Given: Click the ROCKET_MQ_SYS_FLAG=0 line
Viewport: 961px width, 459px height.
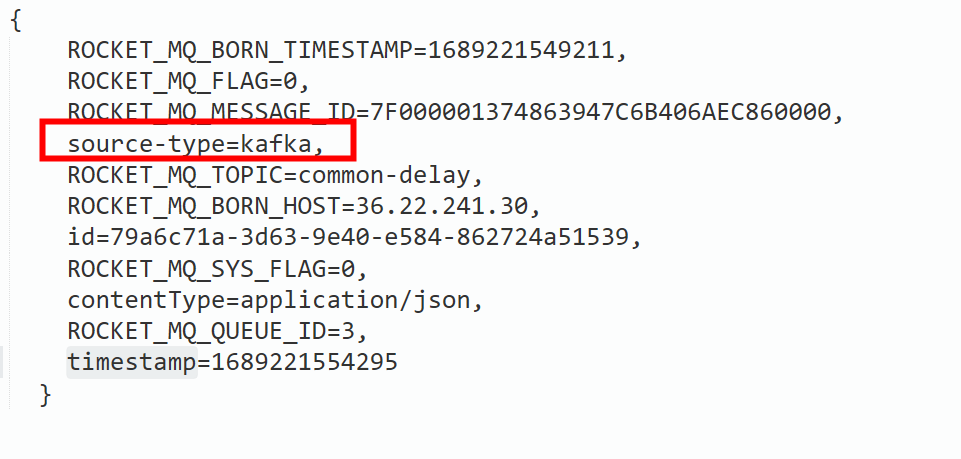Looking at the screenshot, I should tap(218, 268).
